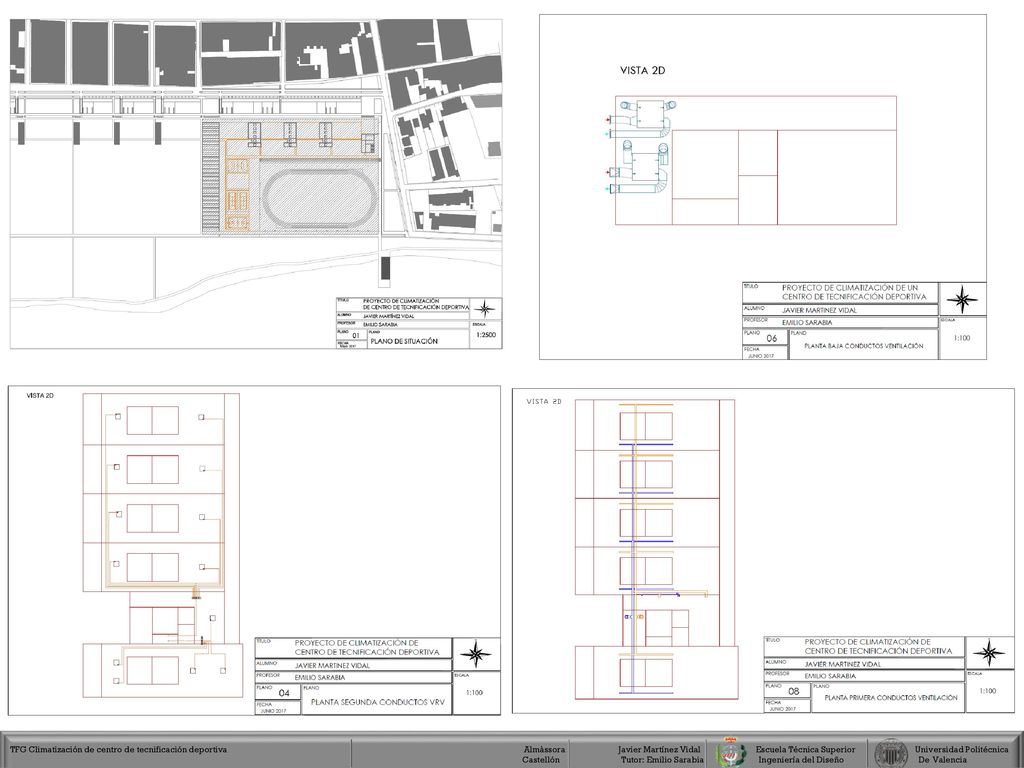Click the Escuela Técnica Superior logo in footer
The width and height of the screenshot is (1024, 768).
point(730,753)
